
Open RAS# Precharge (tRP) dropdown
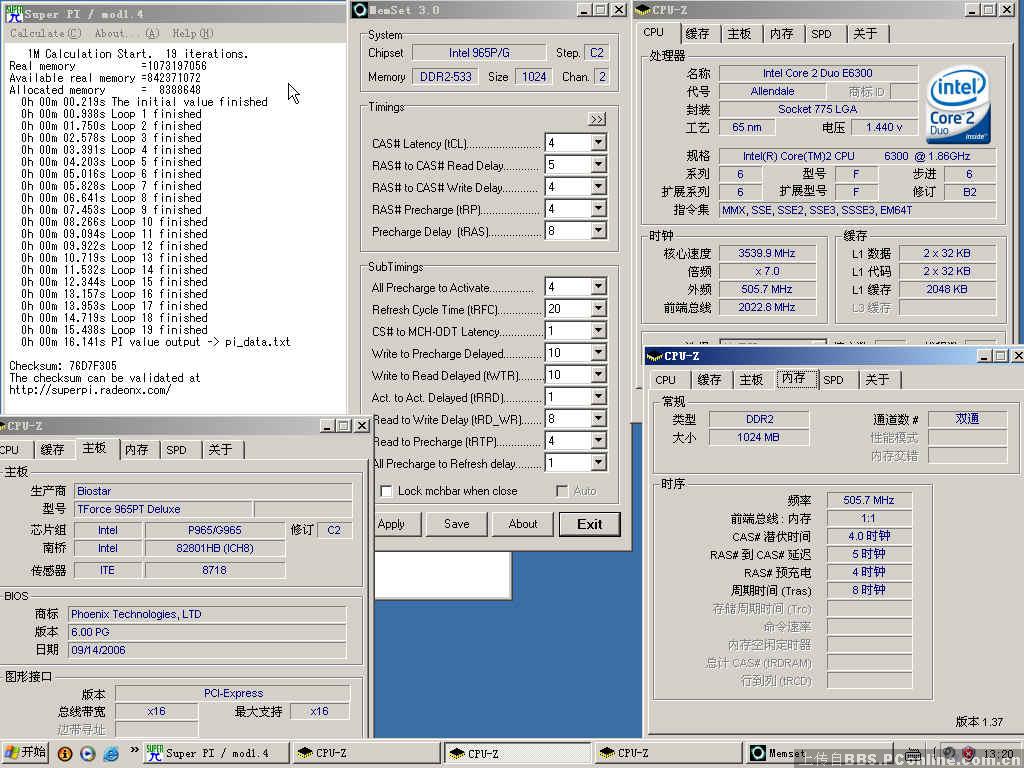pos(598,208)
